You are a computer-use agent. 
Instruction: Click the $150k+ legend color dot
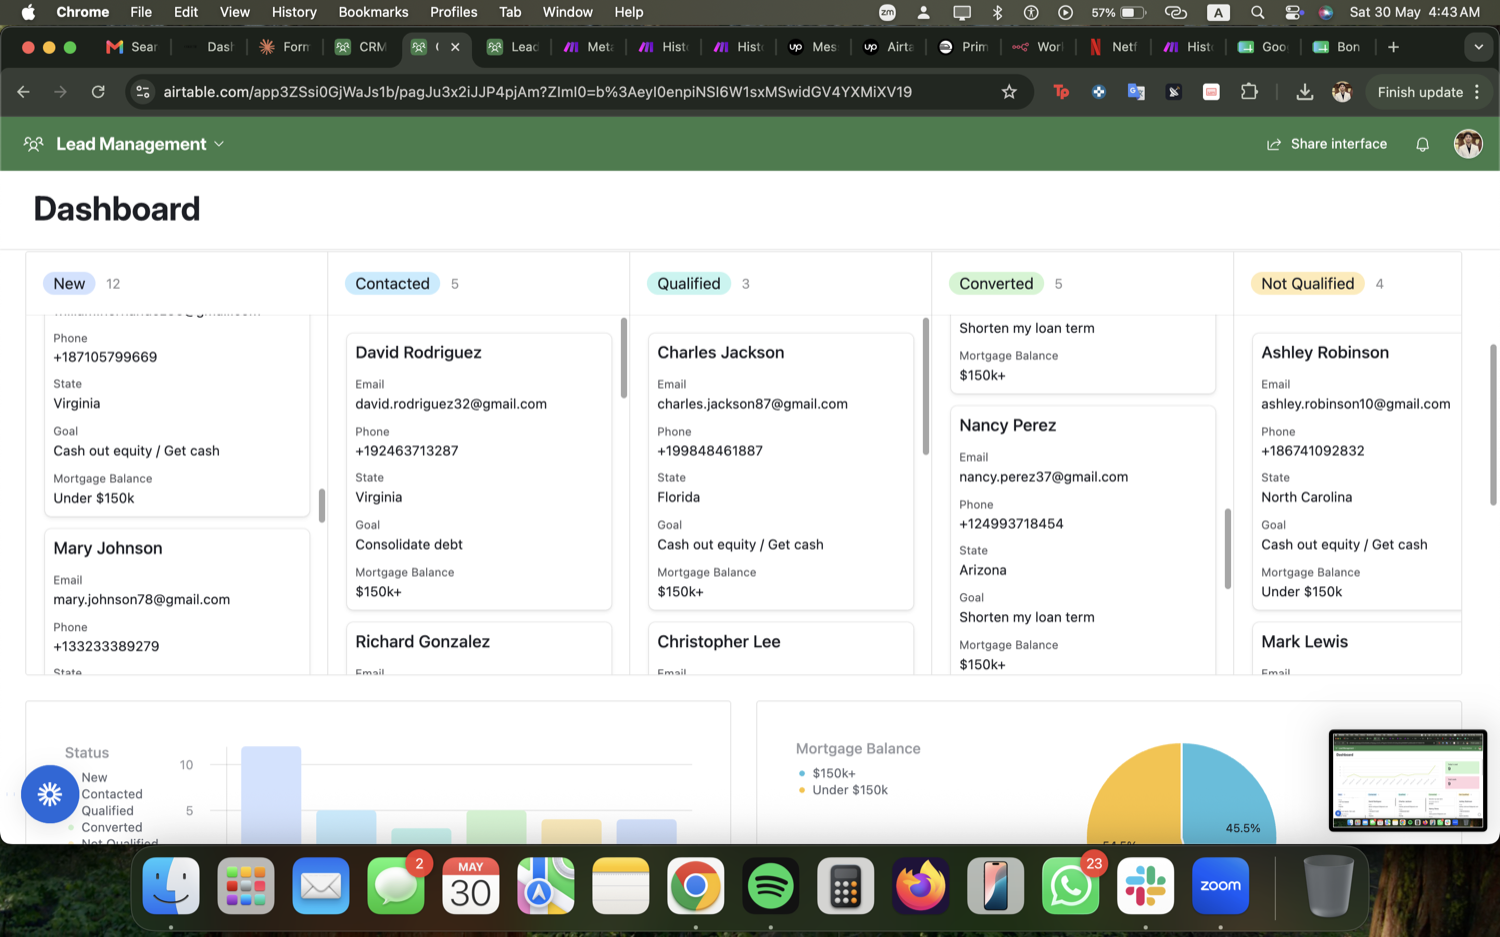pos(802,773)
